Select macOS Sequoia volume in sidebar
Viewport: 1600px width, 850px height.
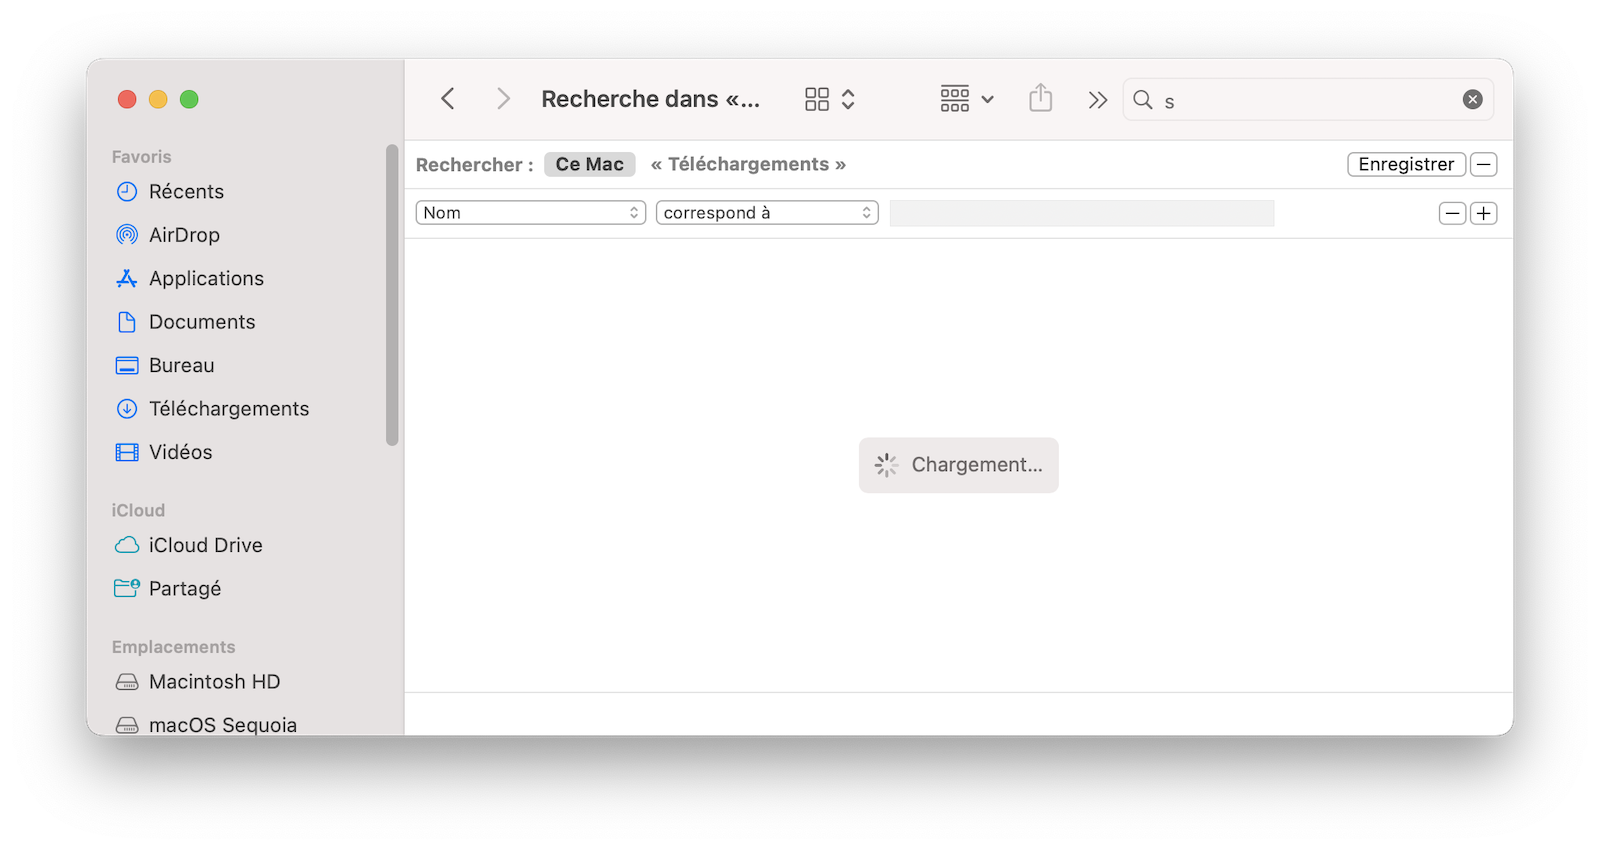click(222, 724)
